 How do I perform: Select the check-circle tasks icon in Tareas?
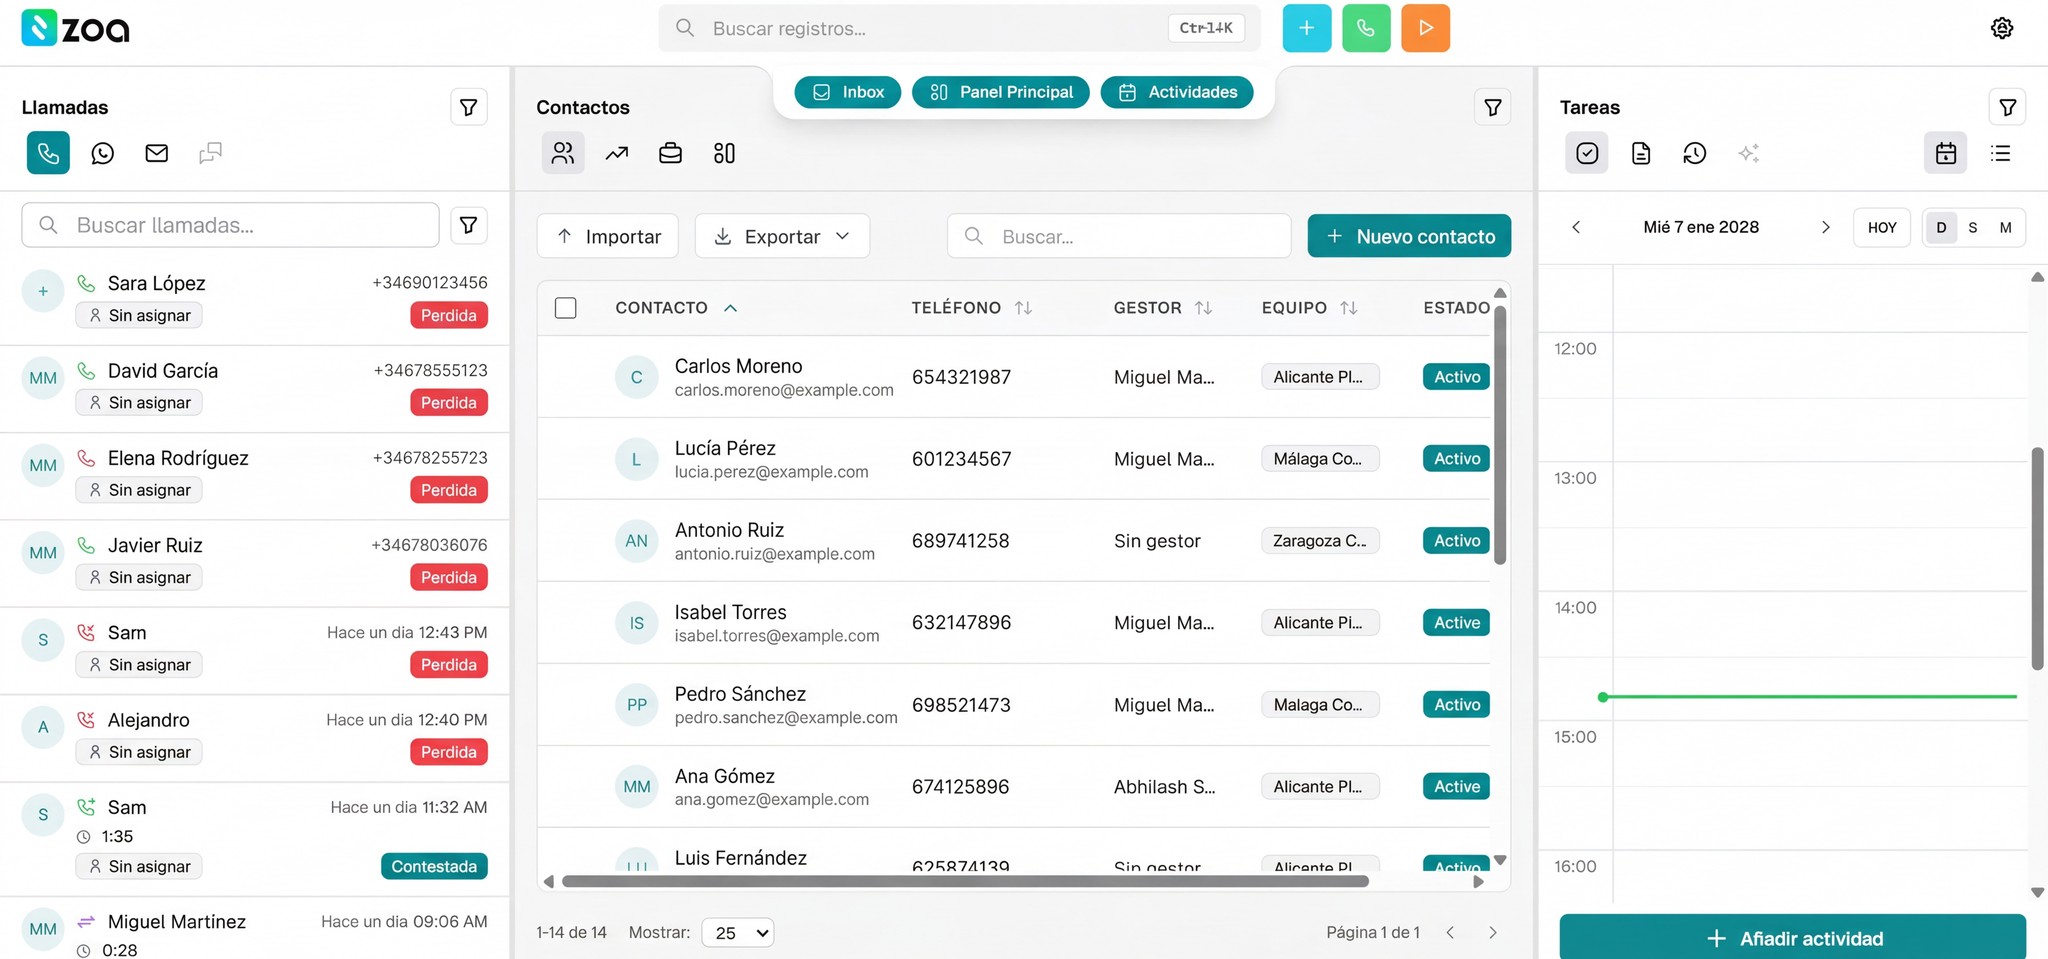[1587, 153]
